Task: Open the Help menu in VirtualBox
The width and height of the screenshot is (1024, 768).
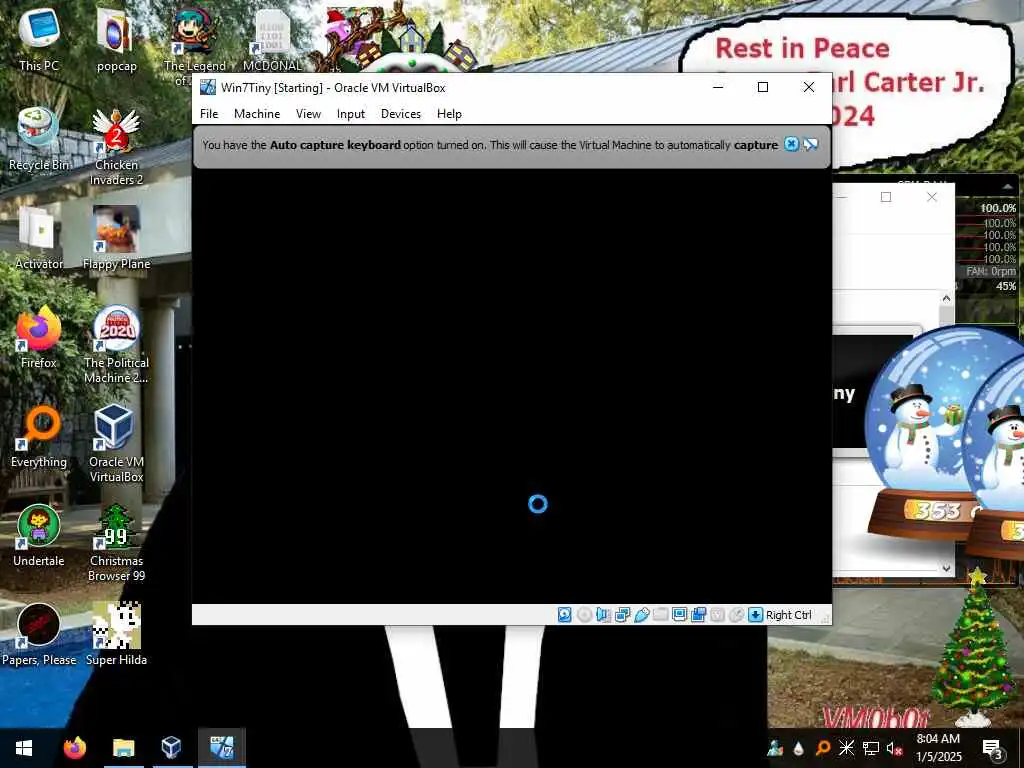Action: (x=449, y=114)
